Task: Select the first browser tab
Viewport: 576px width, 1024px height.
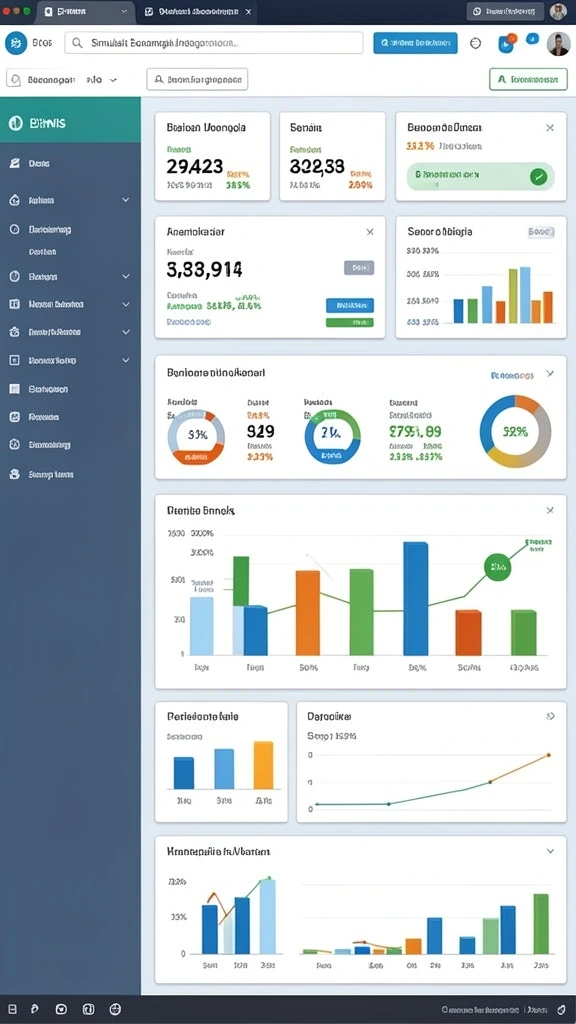Action: pyautogui.click(x=86, y=12)
